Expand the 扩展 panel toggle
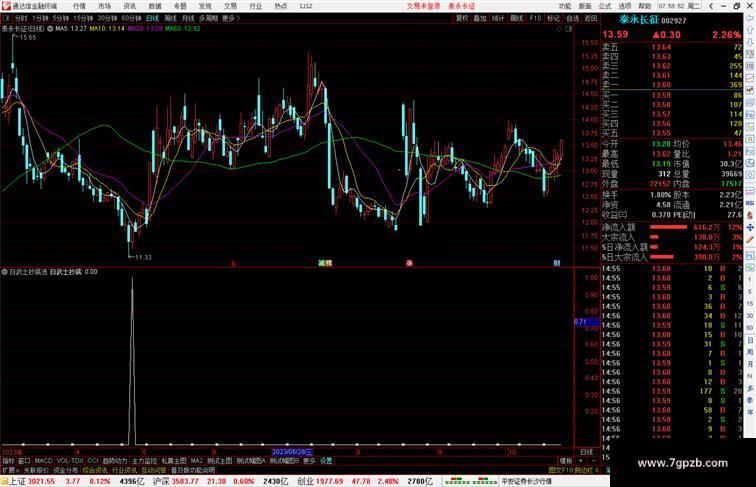This screenshot has width=756, height=487. tap(11, 470)
